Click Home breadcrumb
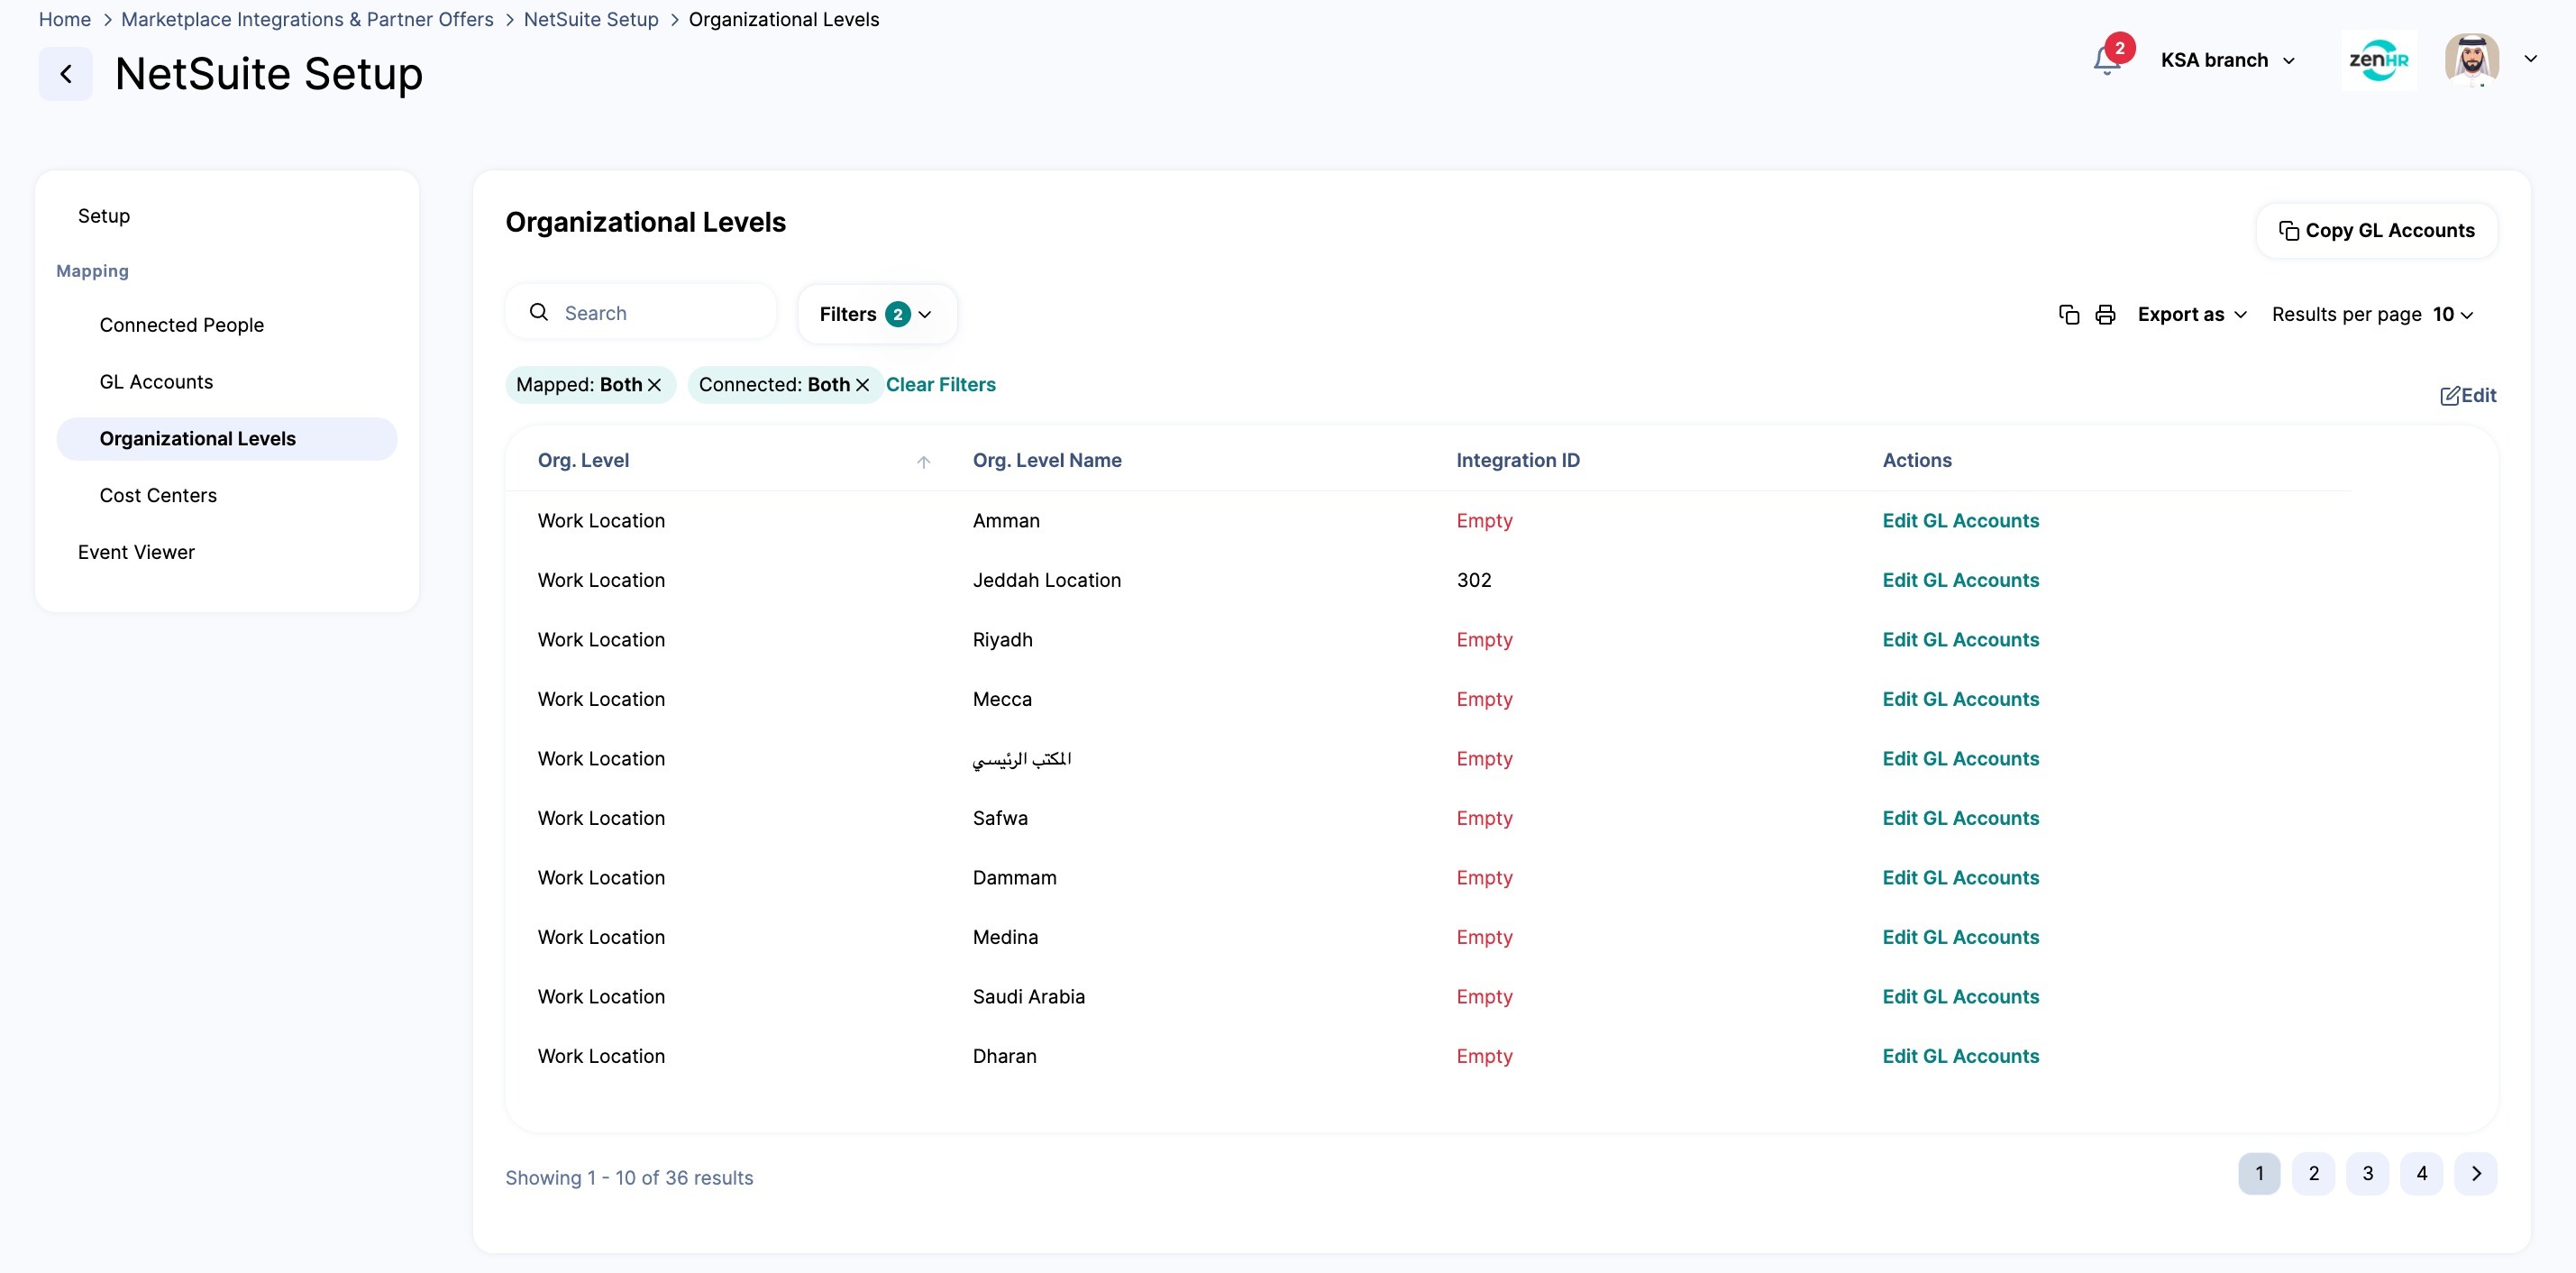Image resolution: width=2576 pixels, height=1273 pixels. pyautogui.click(x=65, y=19)
